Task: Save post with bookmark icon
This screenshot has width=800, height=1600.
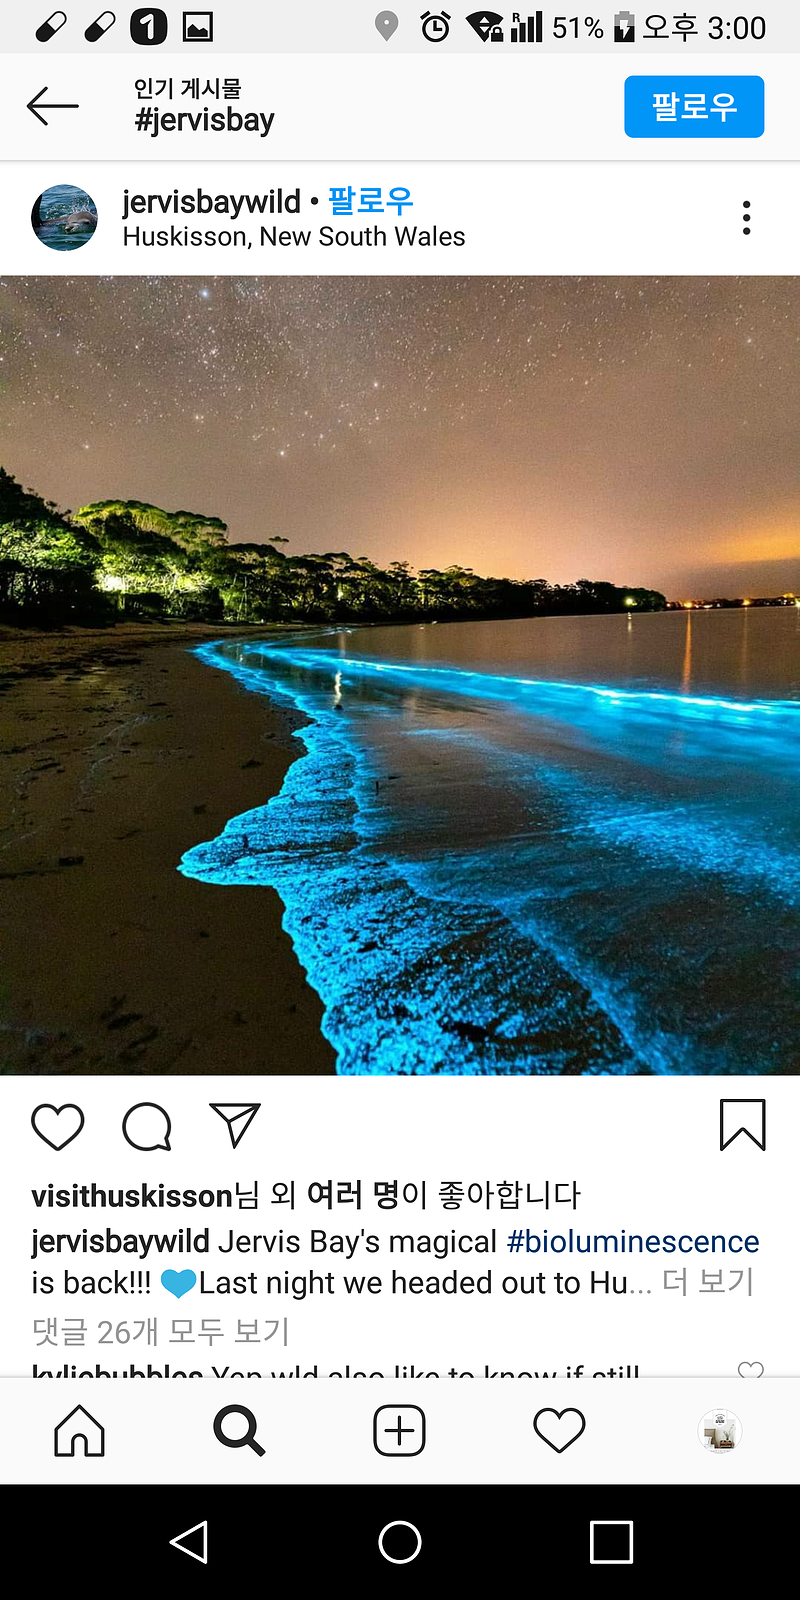Action: coord(743,1125)
